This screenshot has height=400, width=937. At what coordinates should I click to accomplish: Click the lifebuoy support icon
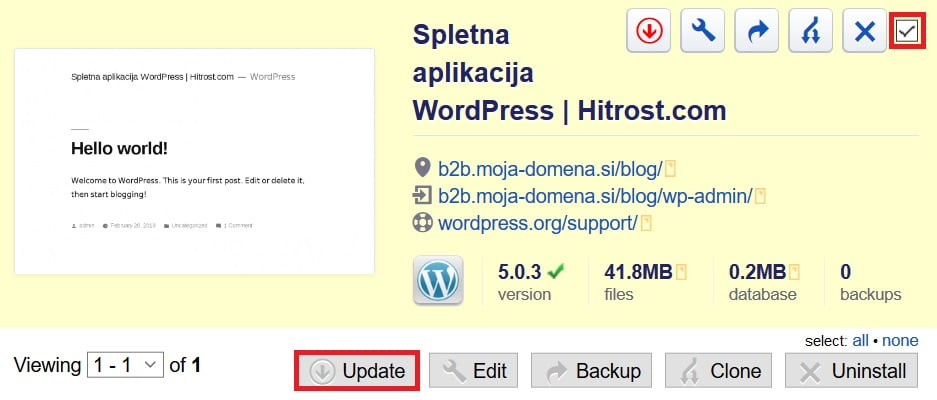(x=422, y=222)
